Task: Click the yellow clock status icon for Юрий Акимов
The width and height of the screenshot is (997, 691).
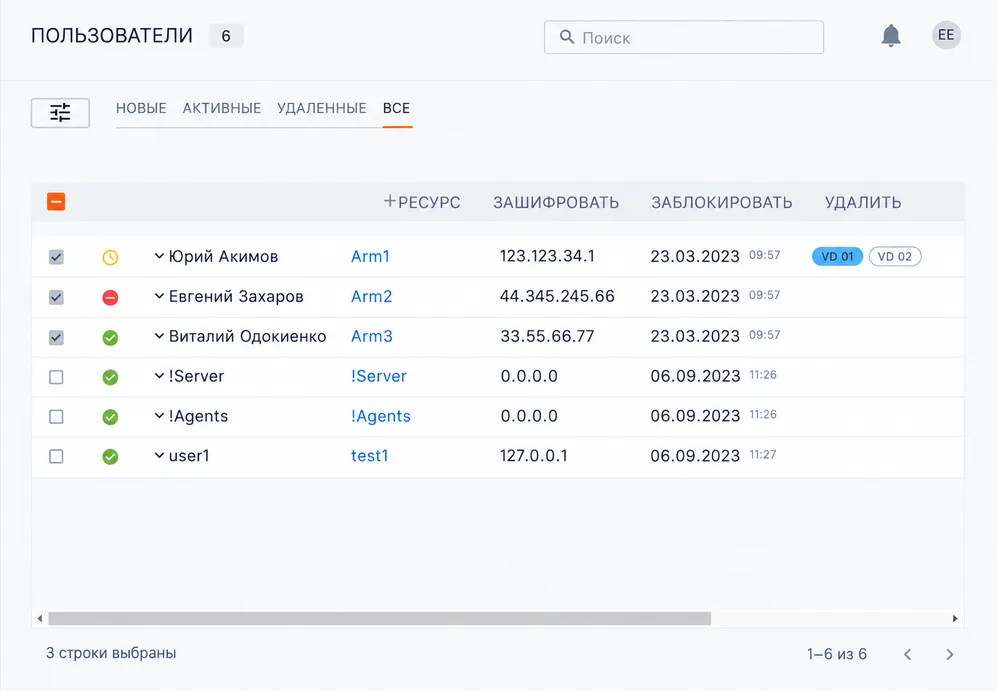Action: [x=110, y=257]
